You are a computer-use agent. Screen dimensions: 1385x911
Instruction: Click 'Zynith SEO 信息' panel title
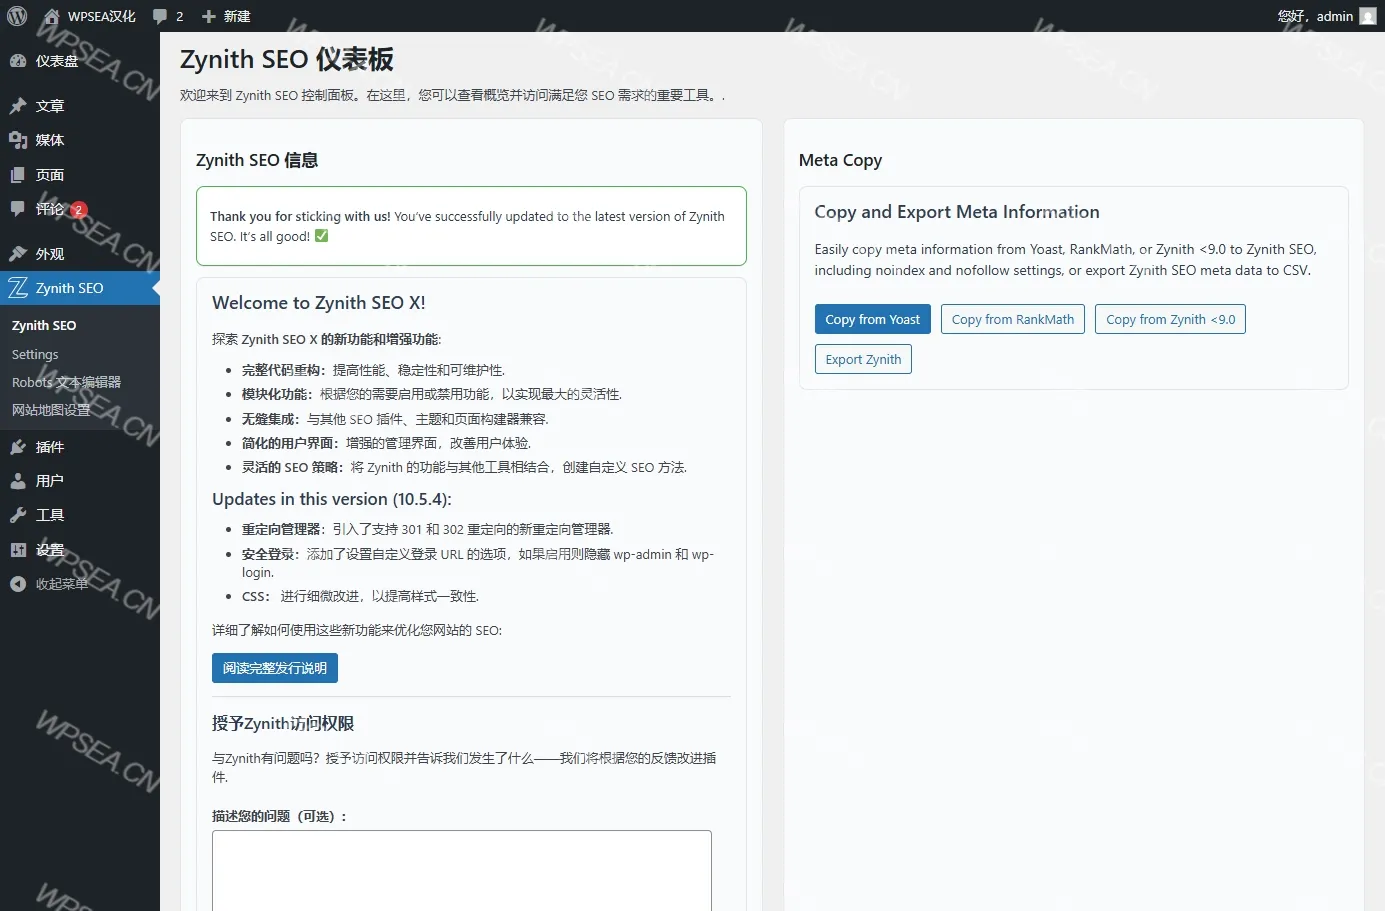[x=257, y=160]
